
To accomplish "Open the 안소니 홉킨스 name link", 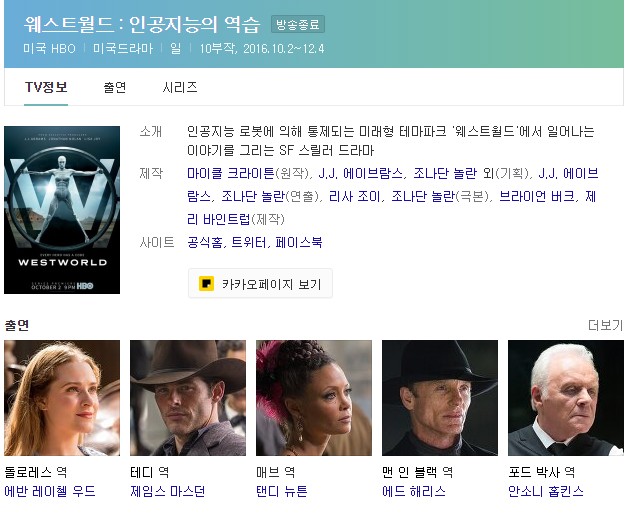I will tap(545, 491).
